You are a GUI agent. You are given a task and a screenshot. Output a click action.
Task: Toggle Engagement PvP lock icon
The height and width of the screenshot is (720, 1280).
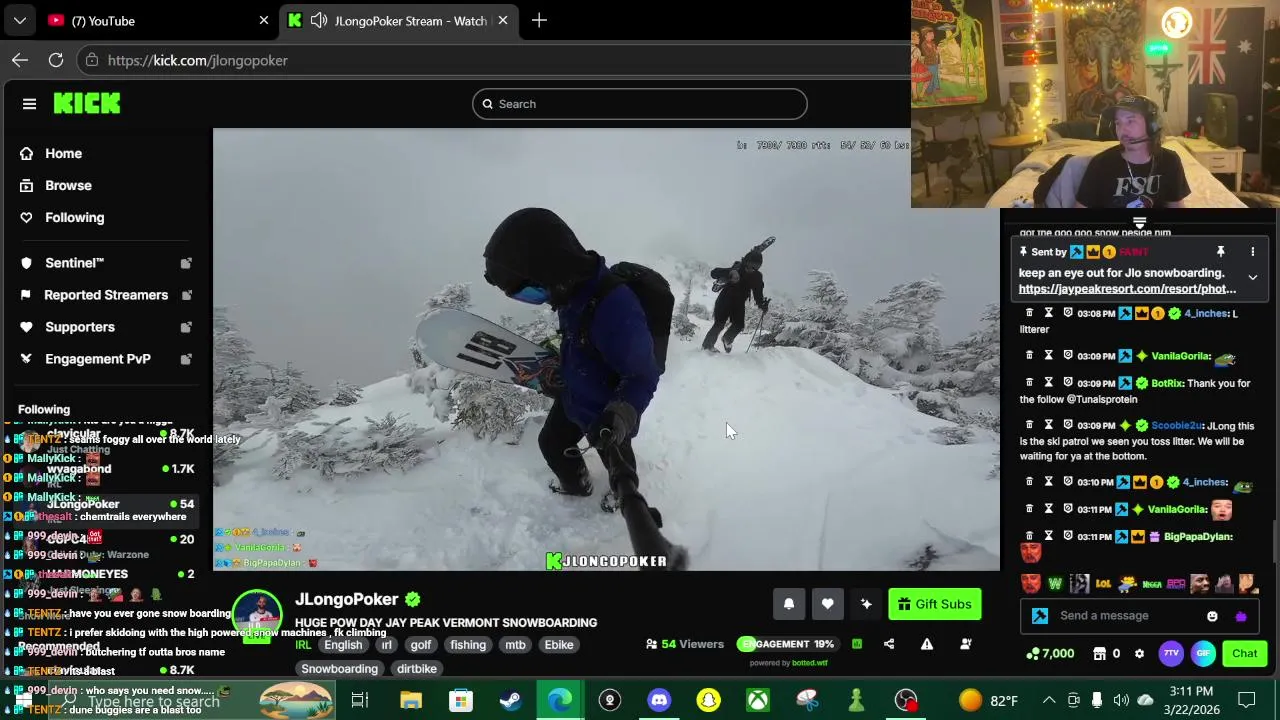click(x=186, y=359)
